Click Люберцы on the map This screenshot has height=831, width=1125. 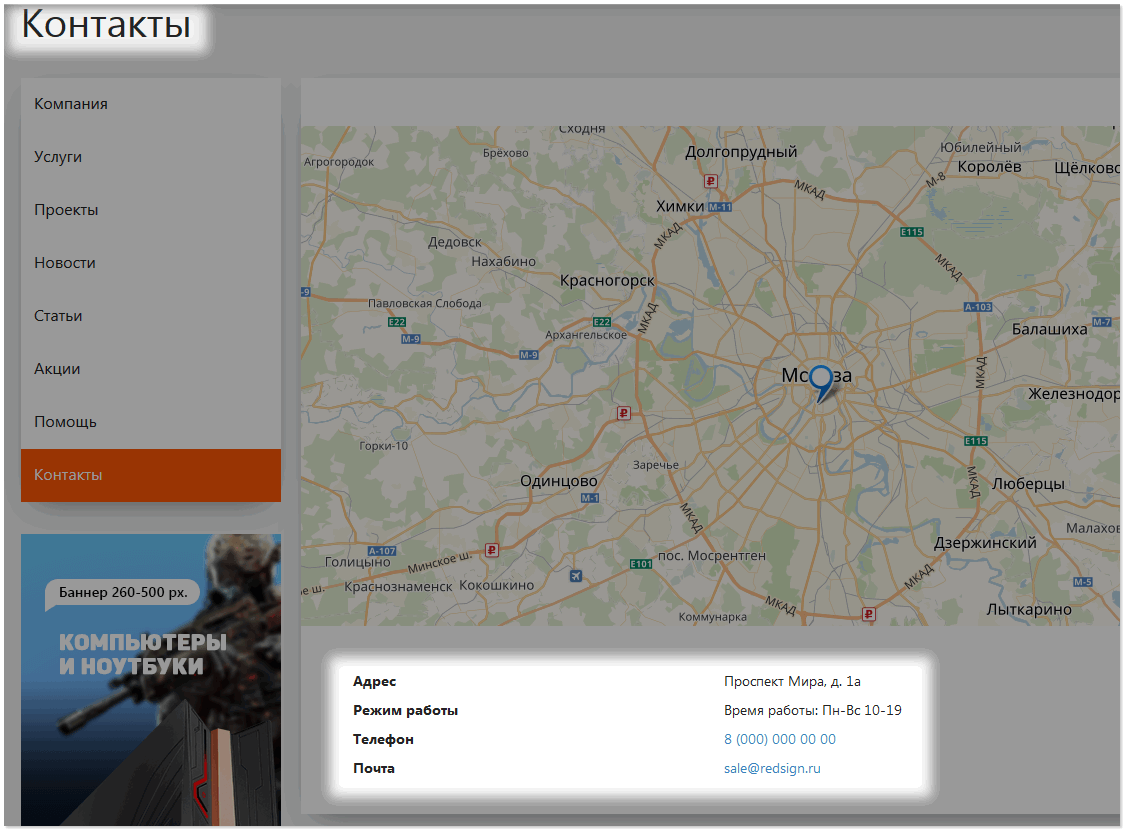click(x=1028, y=484)
